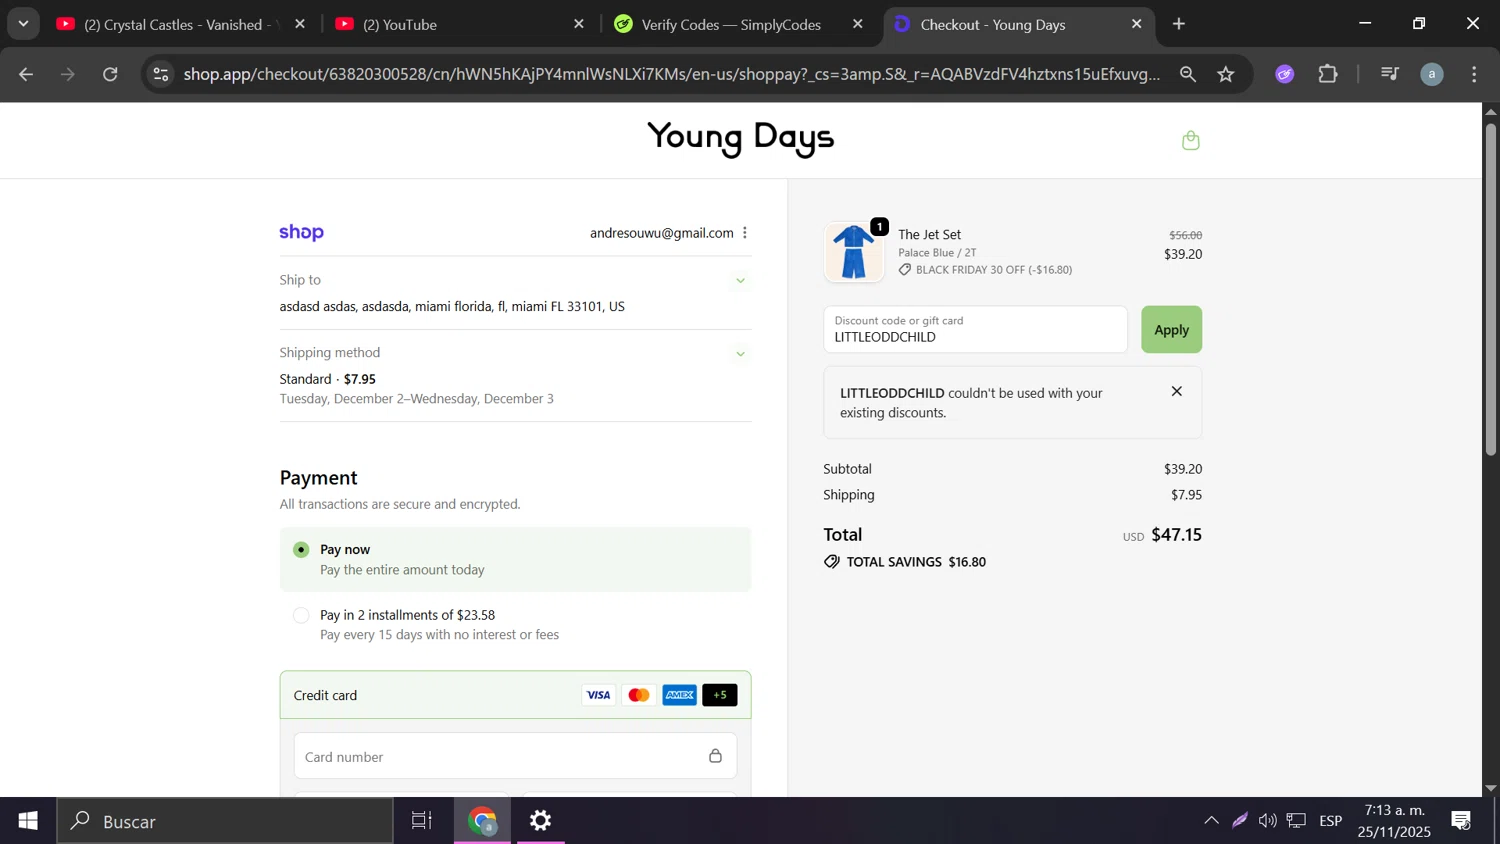Click the Standard · $7.95 shipping text
The width and height of the screenshot is (1500, 844).
[328, 379]
